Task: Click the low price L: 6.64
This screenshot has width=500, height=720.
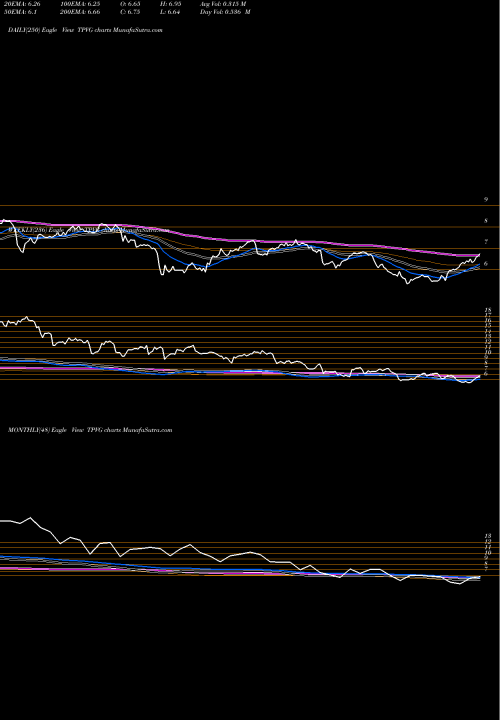Action: (172, 12)
